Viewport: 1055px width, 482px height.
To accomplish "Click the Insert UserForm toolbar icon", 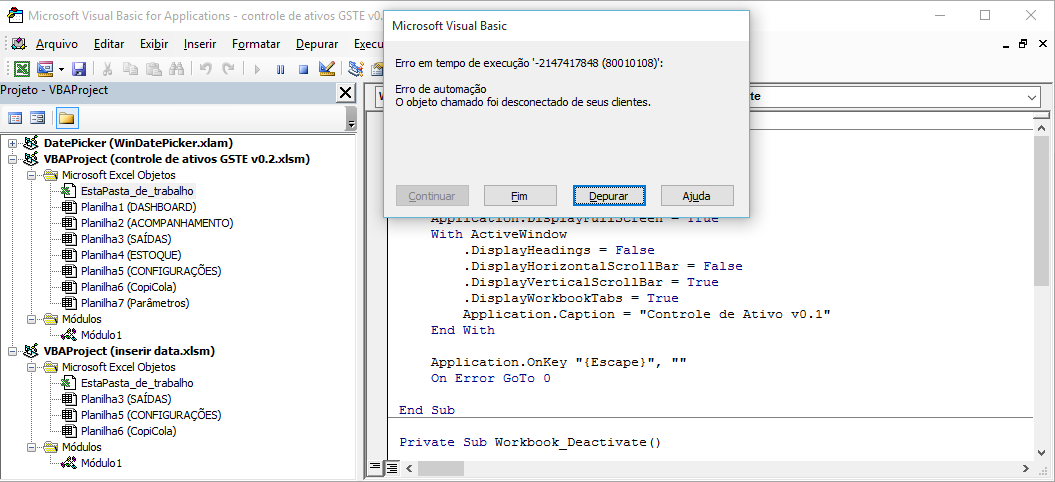I will pos(45,69).
